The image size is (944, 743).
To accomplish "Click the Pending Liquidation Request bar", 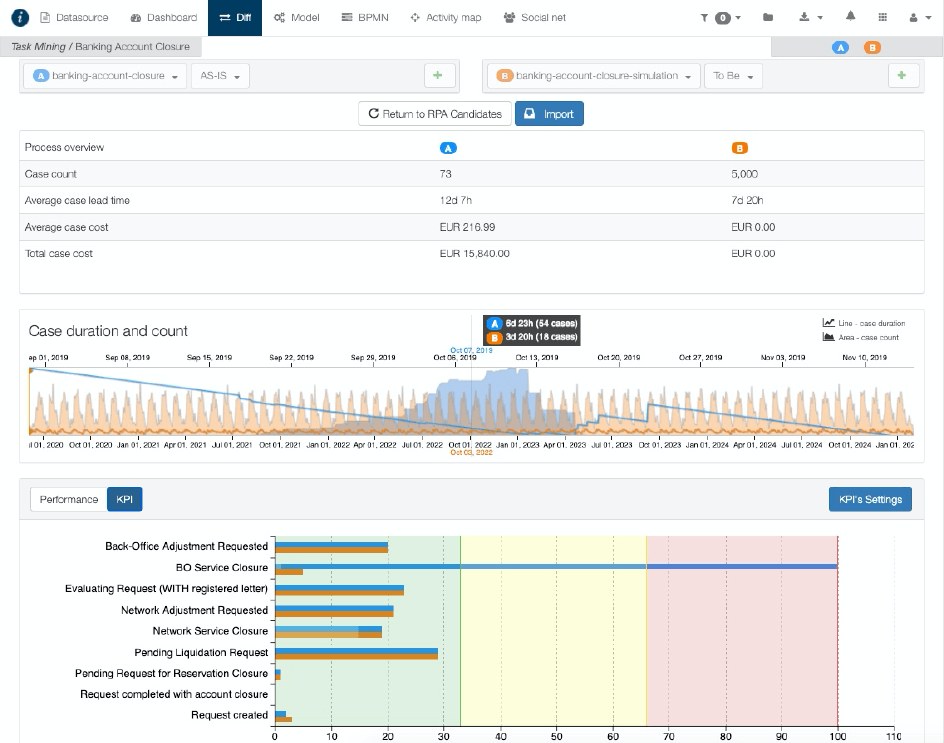I will point(356,653).
